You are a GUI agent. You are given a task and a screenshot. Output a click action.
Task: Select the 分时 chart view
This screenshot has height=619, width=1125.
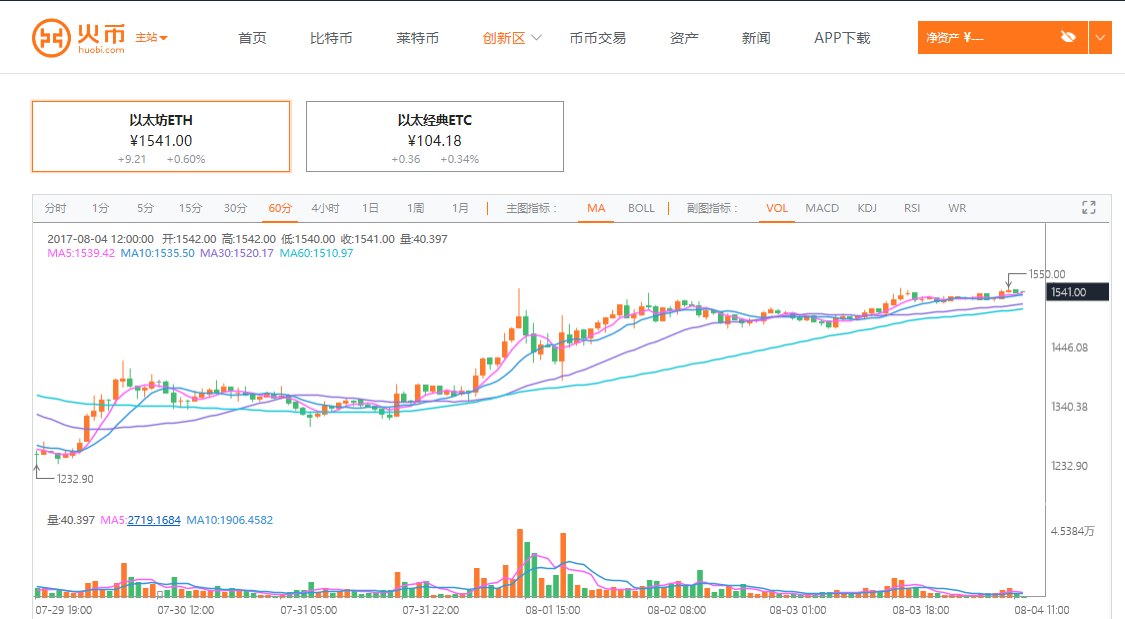(x=55, y=208)
